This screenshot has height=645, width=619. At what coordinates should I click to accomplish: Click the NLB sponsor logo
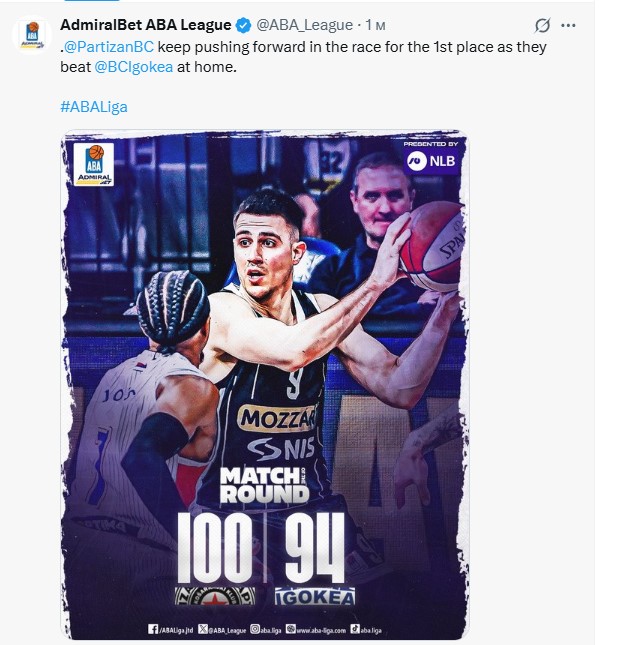pos(431,161)
